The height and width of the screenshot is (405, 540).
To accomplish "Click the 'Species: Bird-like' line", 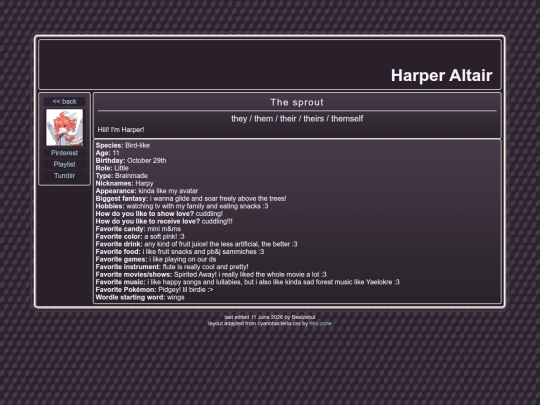I will click(123, 145).
